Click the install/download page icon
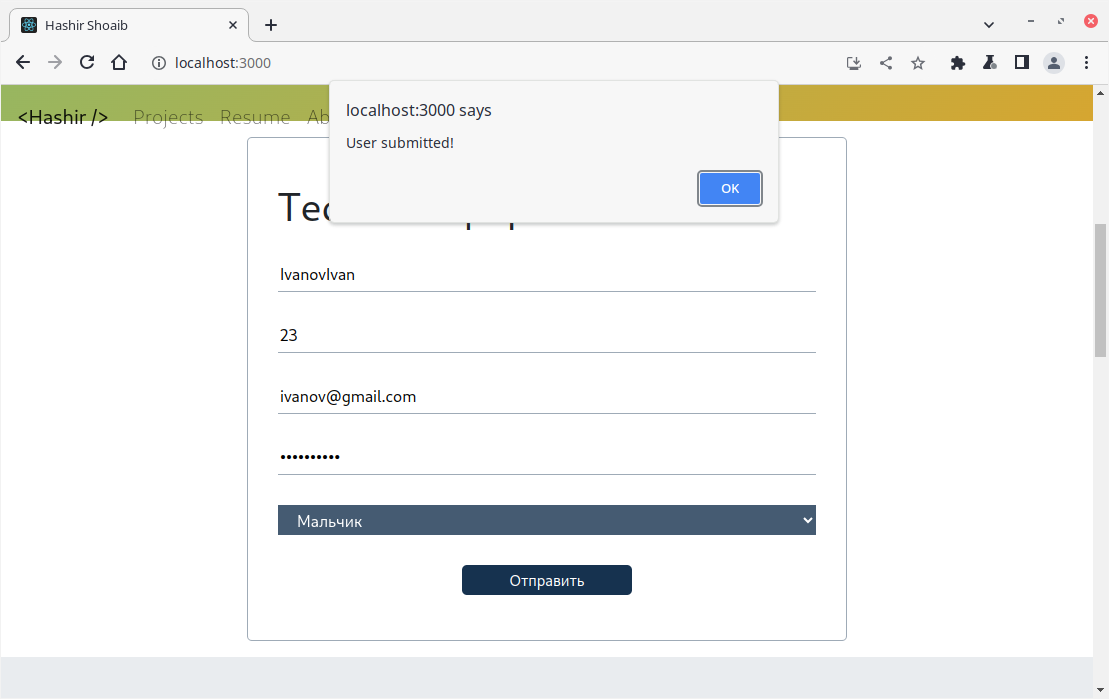Image resolution: width=1109 pixels, height=699 pixels. point(854,63)
